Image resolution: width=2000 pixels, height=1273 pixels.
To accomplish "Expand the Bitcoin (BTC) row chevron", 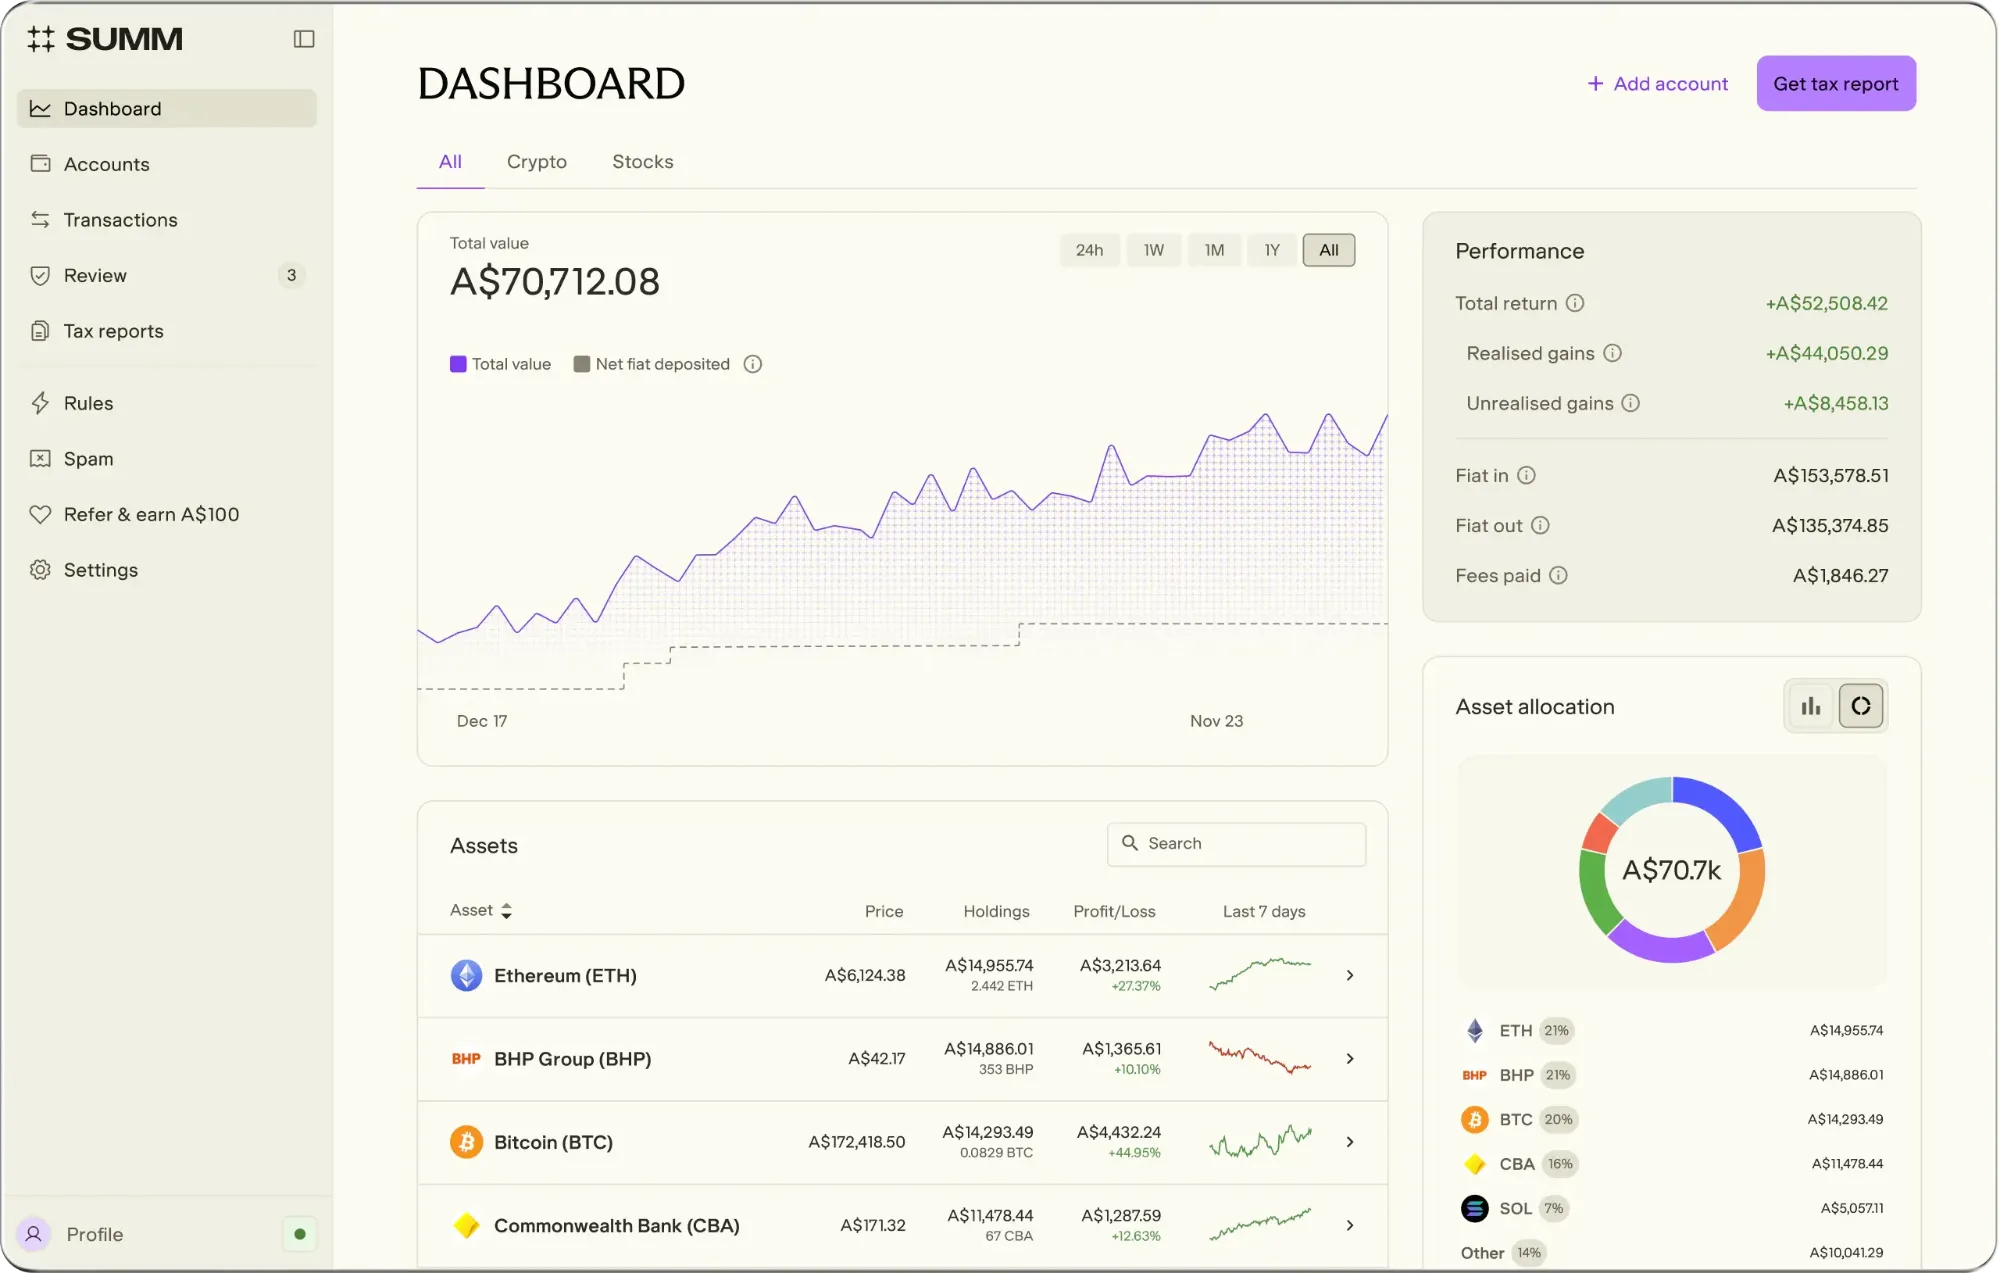I will (x=1350, y=1142).
